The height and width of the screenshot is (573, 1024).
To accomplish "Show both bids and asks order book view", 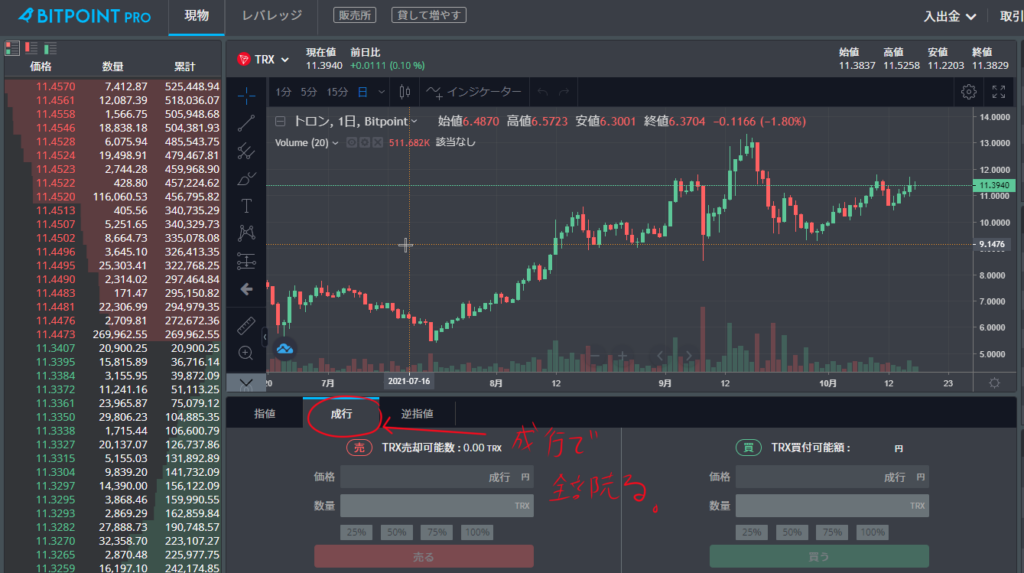I will click(x=12, y=48).
